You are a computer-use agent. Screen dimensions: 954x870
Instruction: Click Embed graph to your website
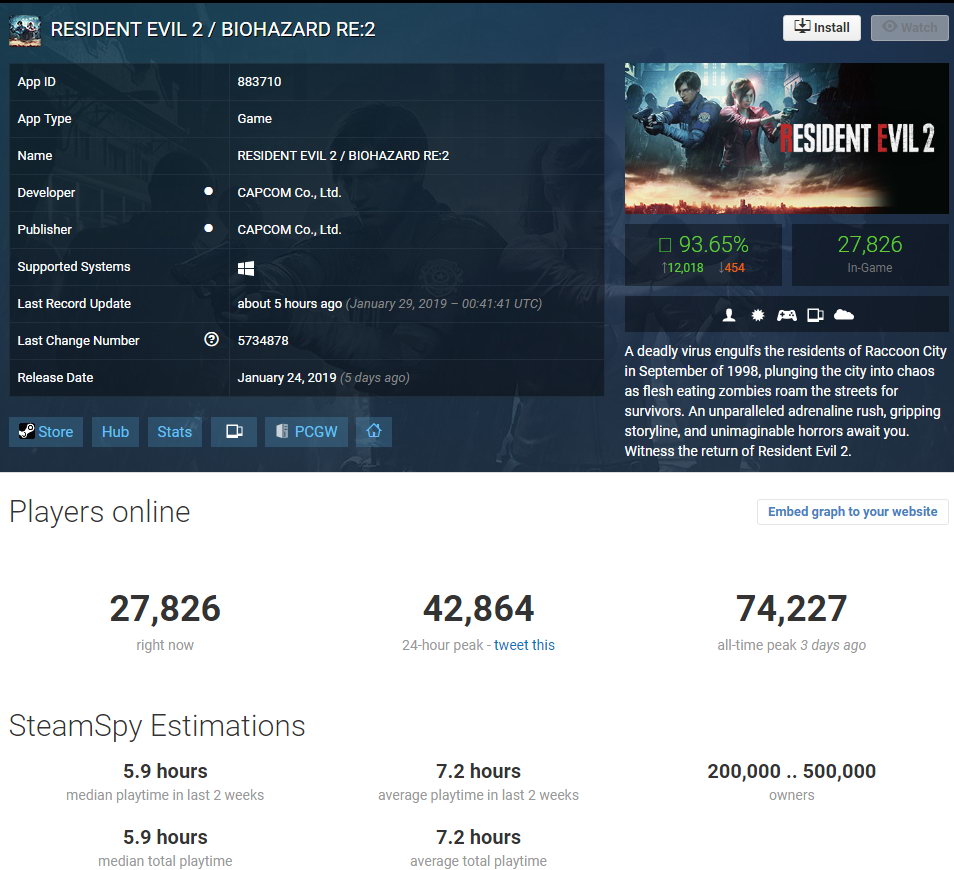coord(852,511)
